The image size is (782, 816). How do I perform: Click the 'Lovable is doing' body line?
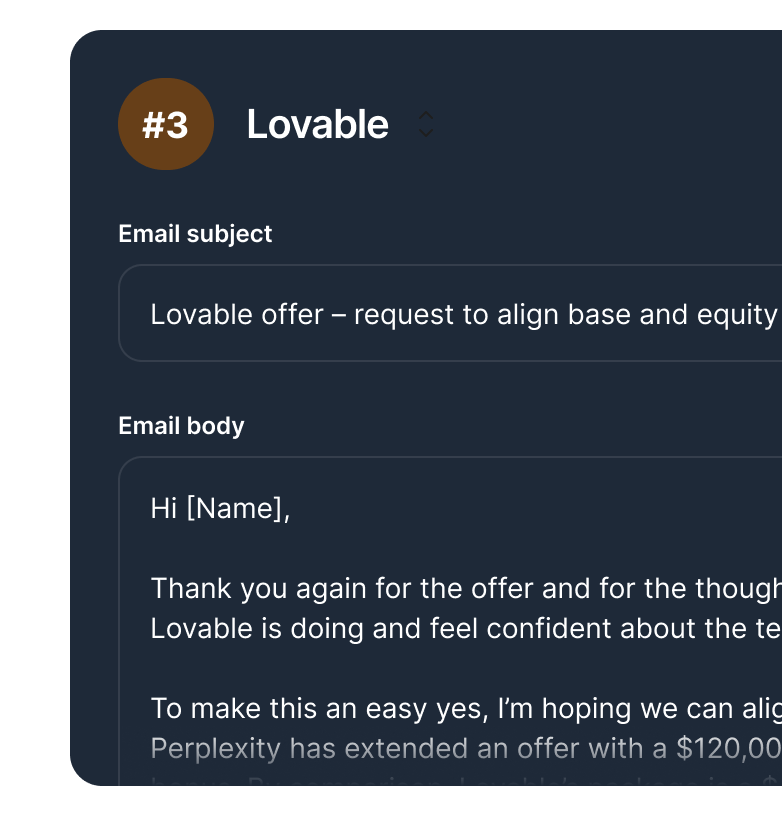pos(460,629)
